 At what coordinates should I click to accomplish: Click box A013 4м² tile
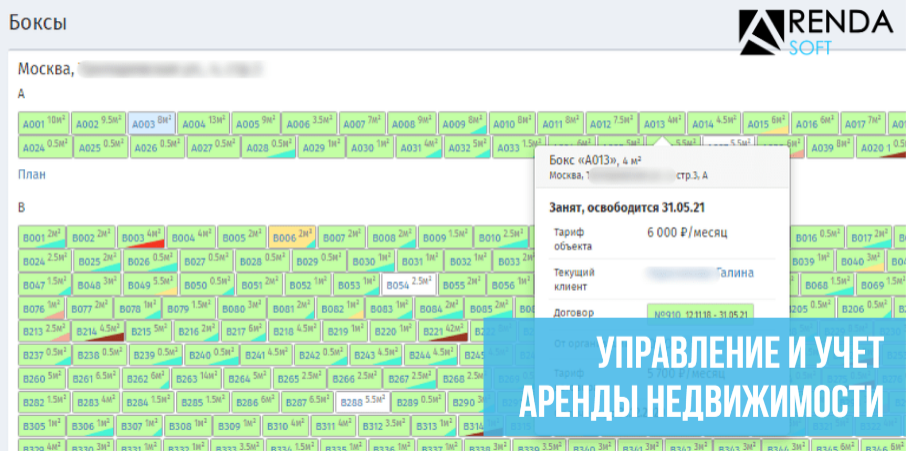pos(662,123)
